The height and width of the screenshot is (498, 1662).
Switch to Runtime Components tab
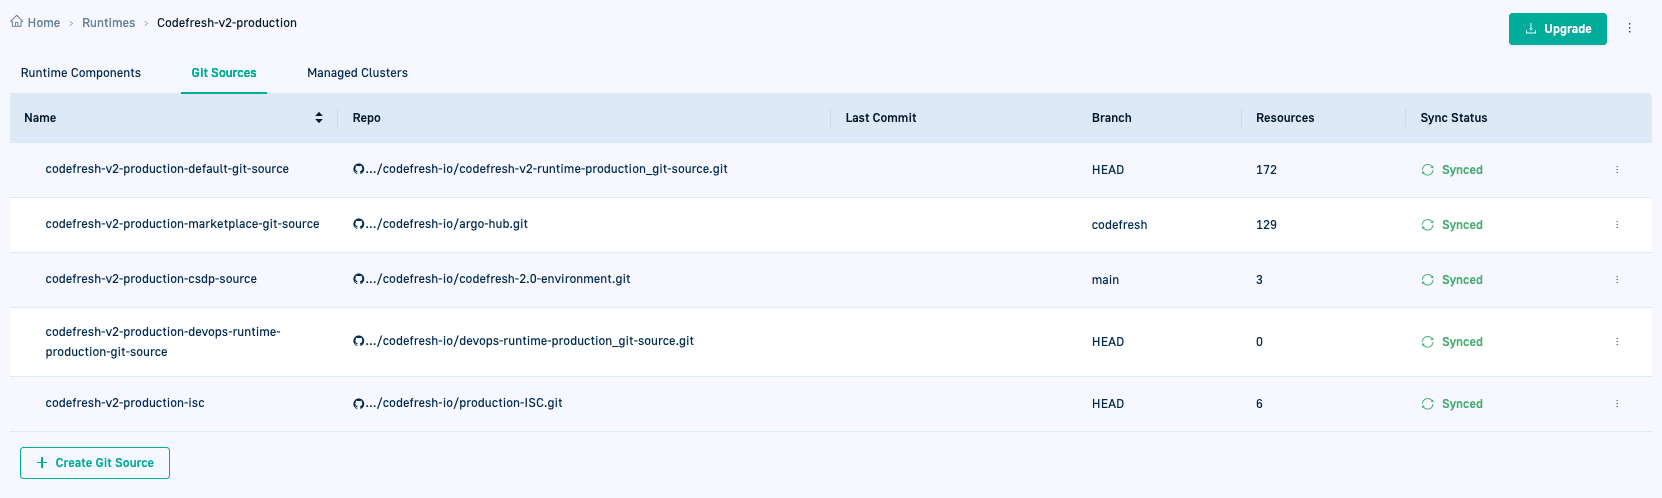81,73
